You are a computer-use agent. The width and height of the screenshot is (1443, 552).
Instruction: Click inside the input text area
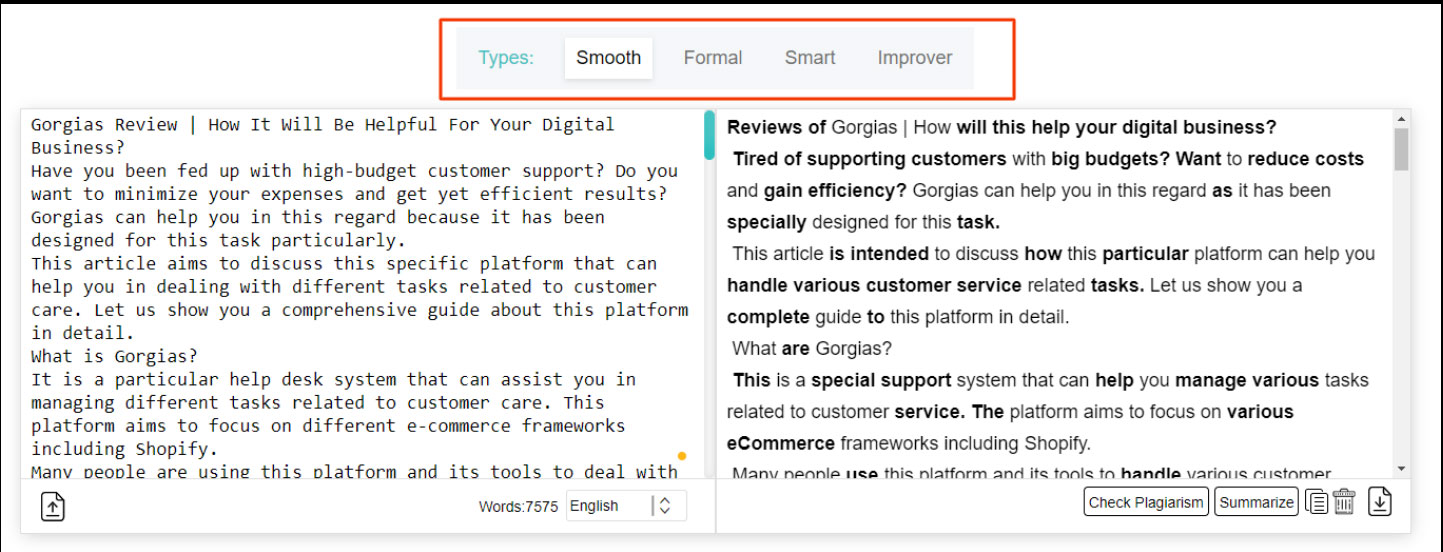coord(360,300)
